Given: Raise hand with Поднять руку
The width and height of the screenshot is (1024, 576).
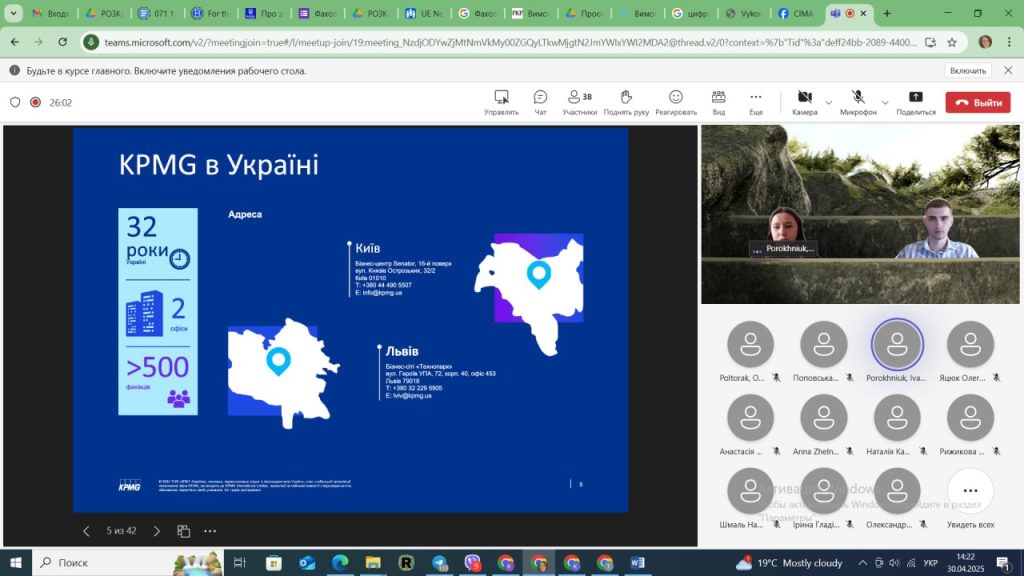Looking at the screenshot, I should pos(626,103).
